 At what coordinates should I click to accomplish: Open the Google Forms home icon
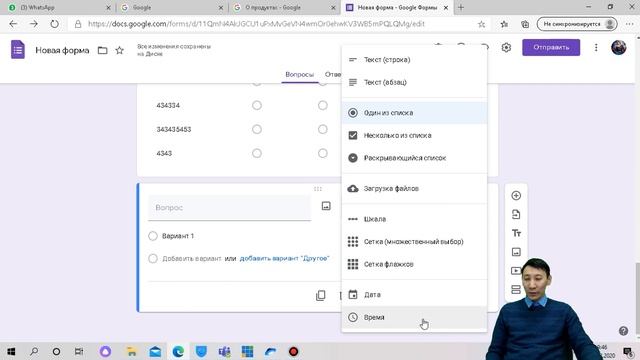(18, 50)
